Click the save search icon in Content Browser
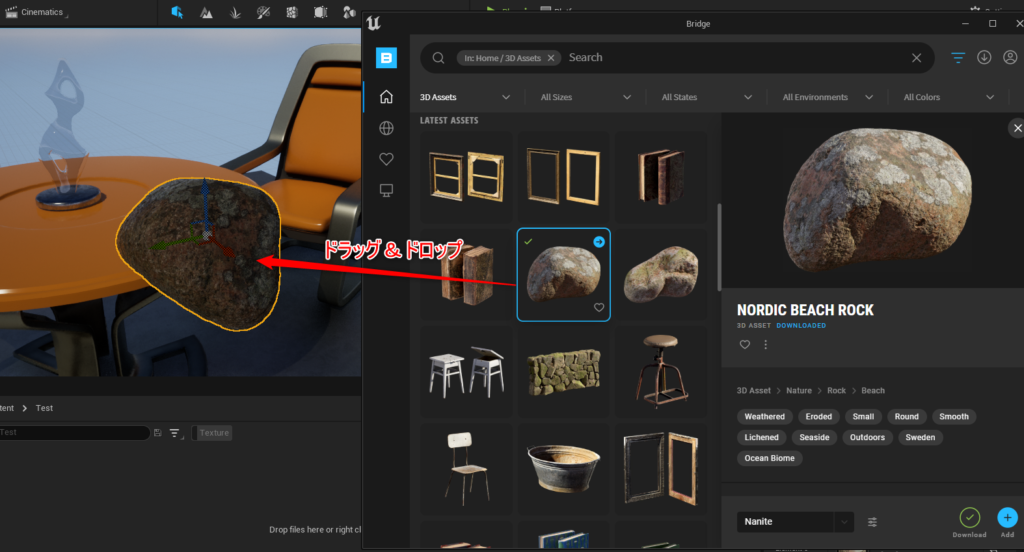 coord(157,433)
